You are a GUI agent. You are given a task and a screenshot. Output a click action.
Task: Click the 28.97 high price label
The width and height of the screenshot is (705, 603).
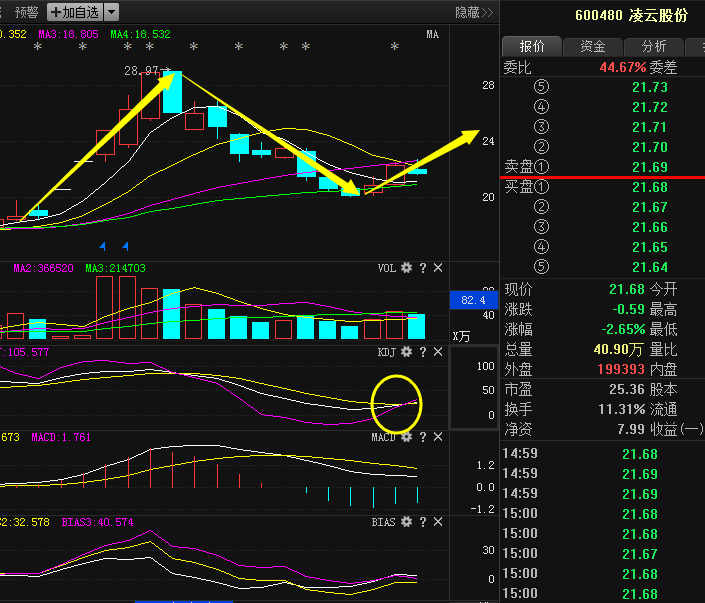141,71
